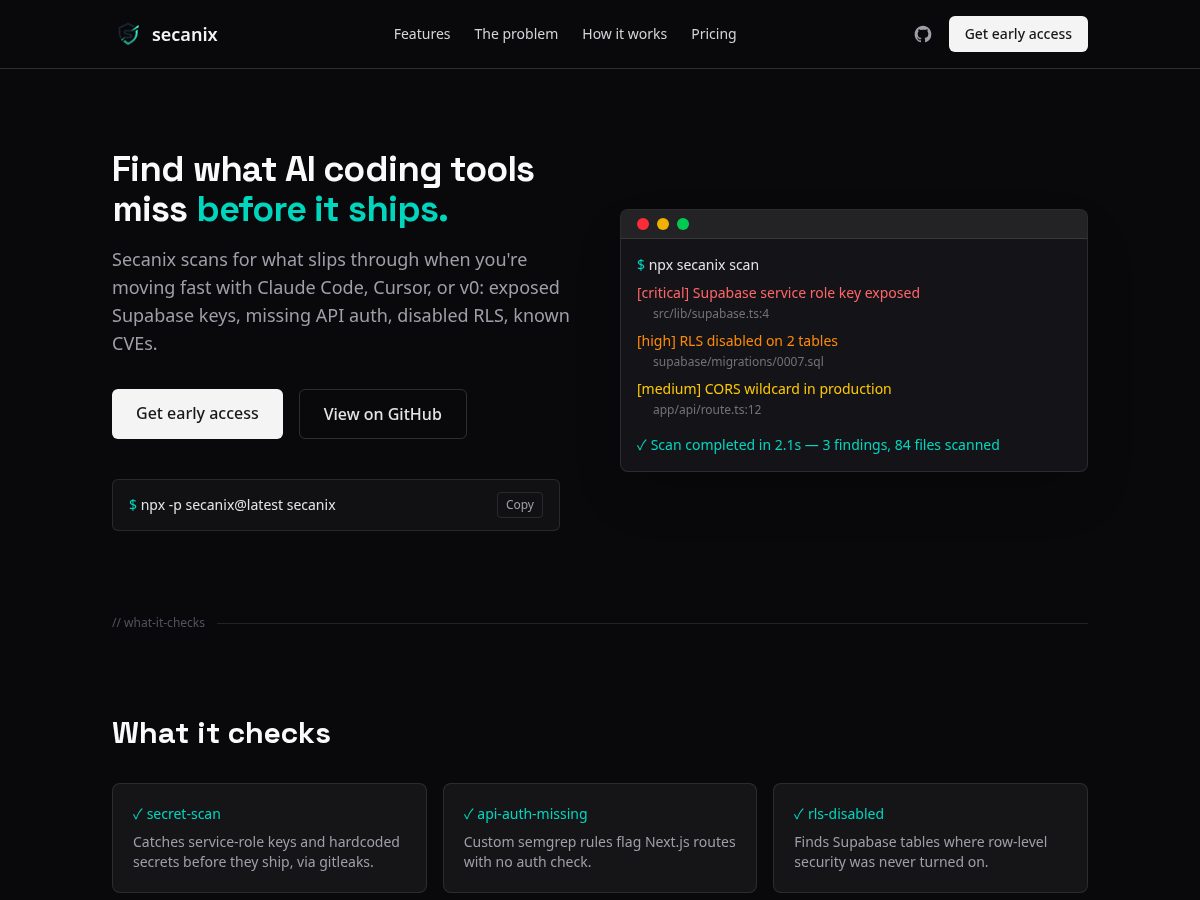The width and height of the screenshot is (1200, 900).
Task: Click the secret-scan title text
Action: (177, 814)
